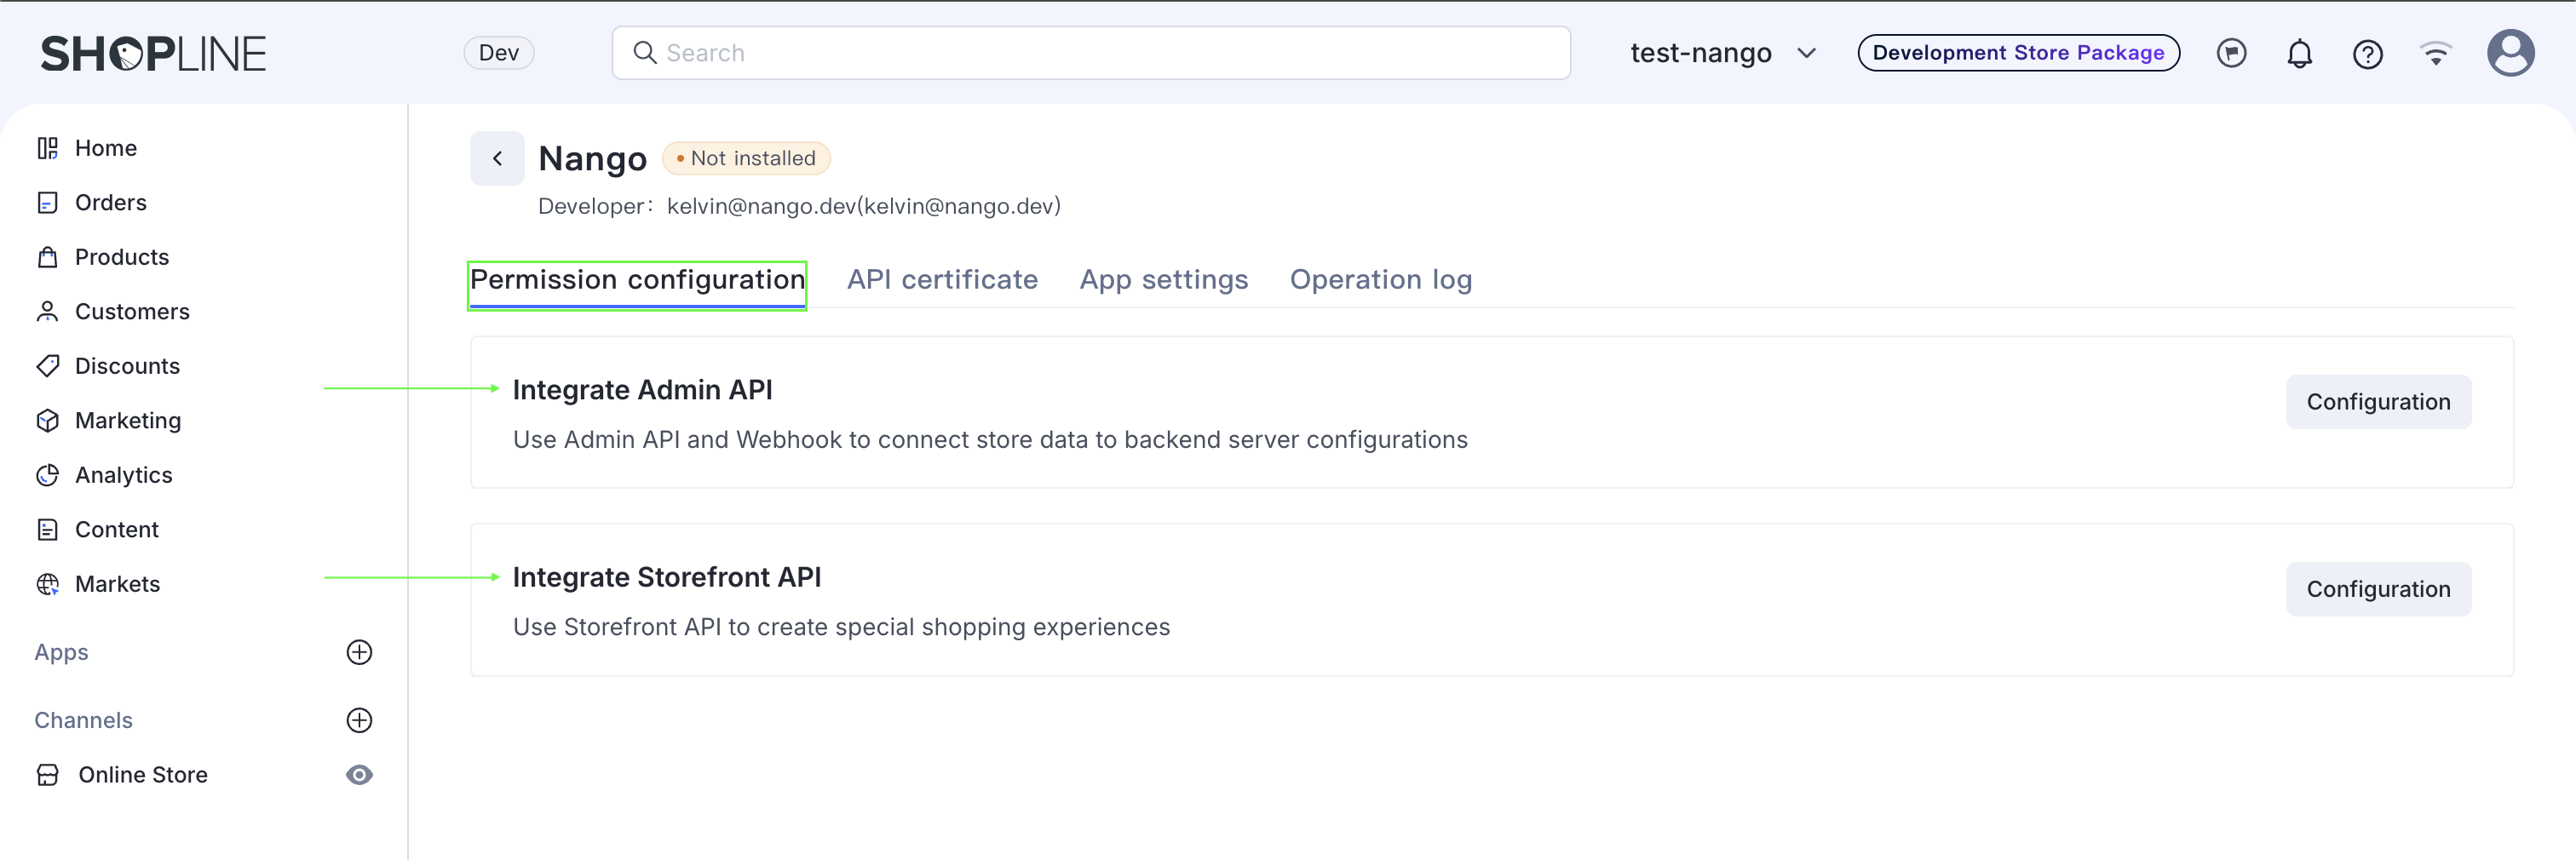Click the Nango app title
The height and width of the screenshot is (860, 2576).
592,158
